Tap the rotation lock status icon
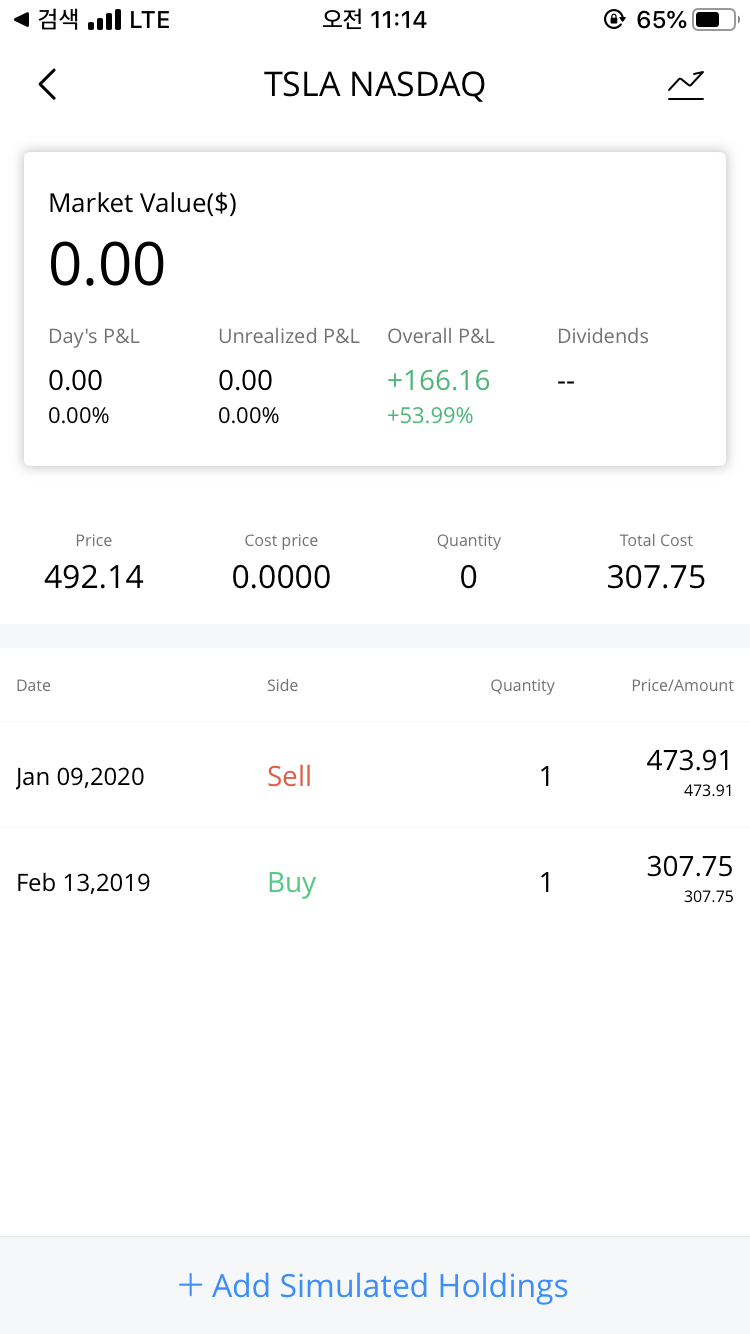 tap(614, 20)
